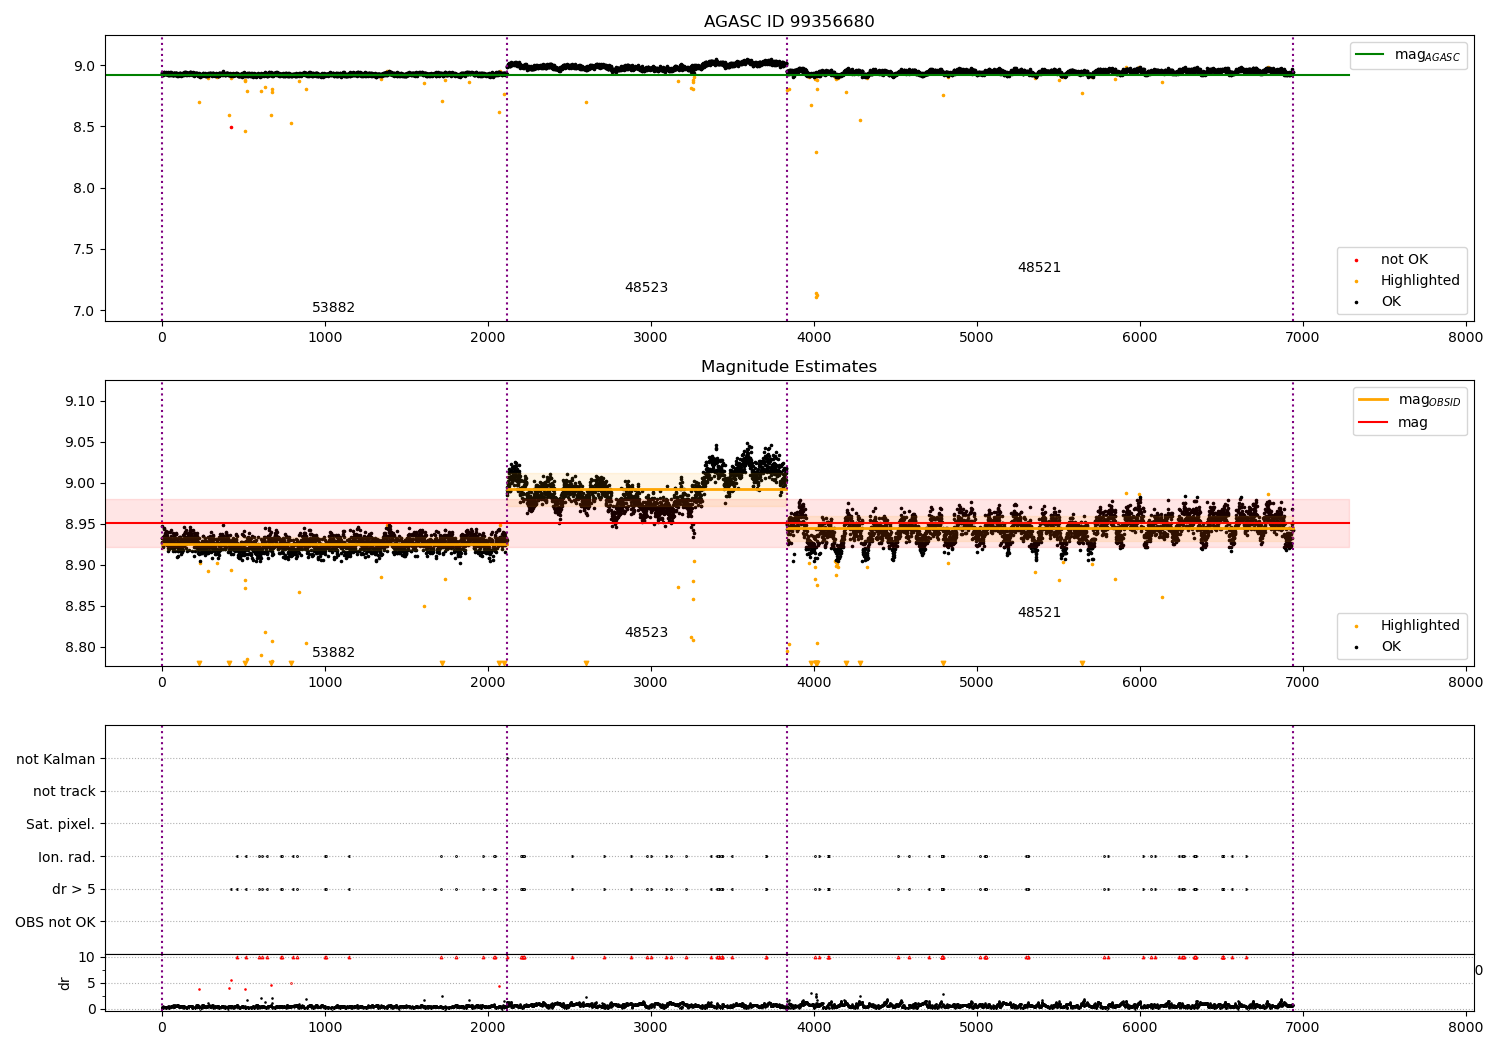Screen dimensions: 1500x1050
Task: Click the 8.5 tick label on the top plot
Action: (85, 127)
